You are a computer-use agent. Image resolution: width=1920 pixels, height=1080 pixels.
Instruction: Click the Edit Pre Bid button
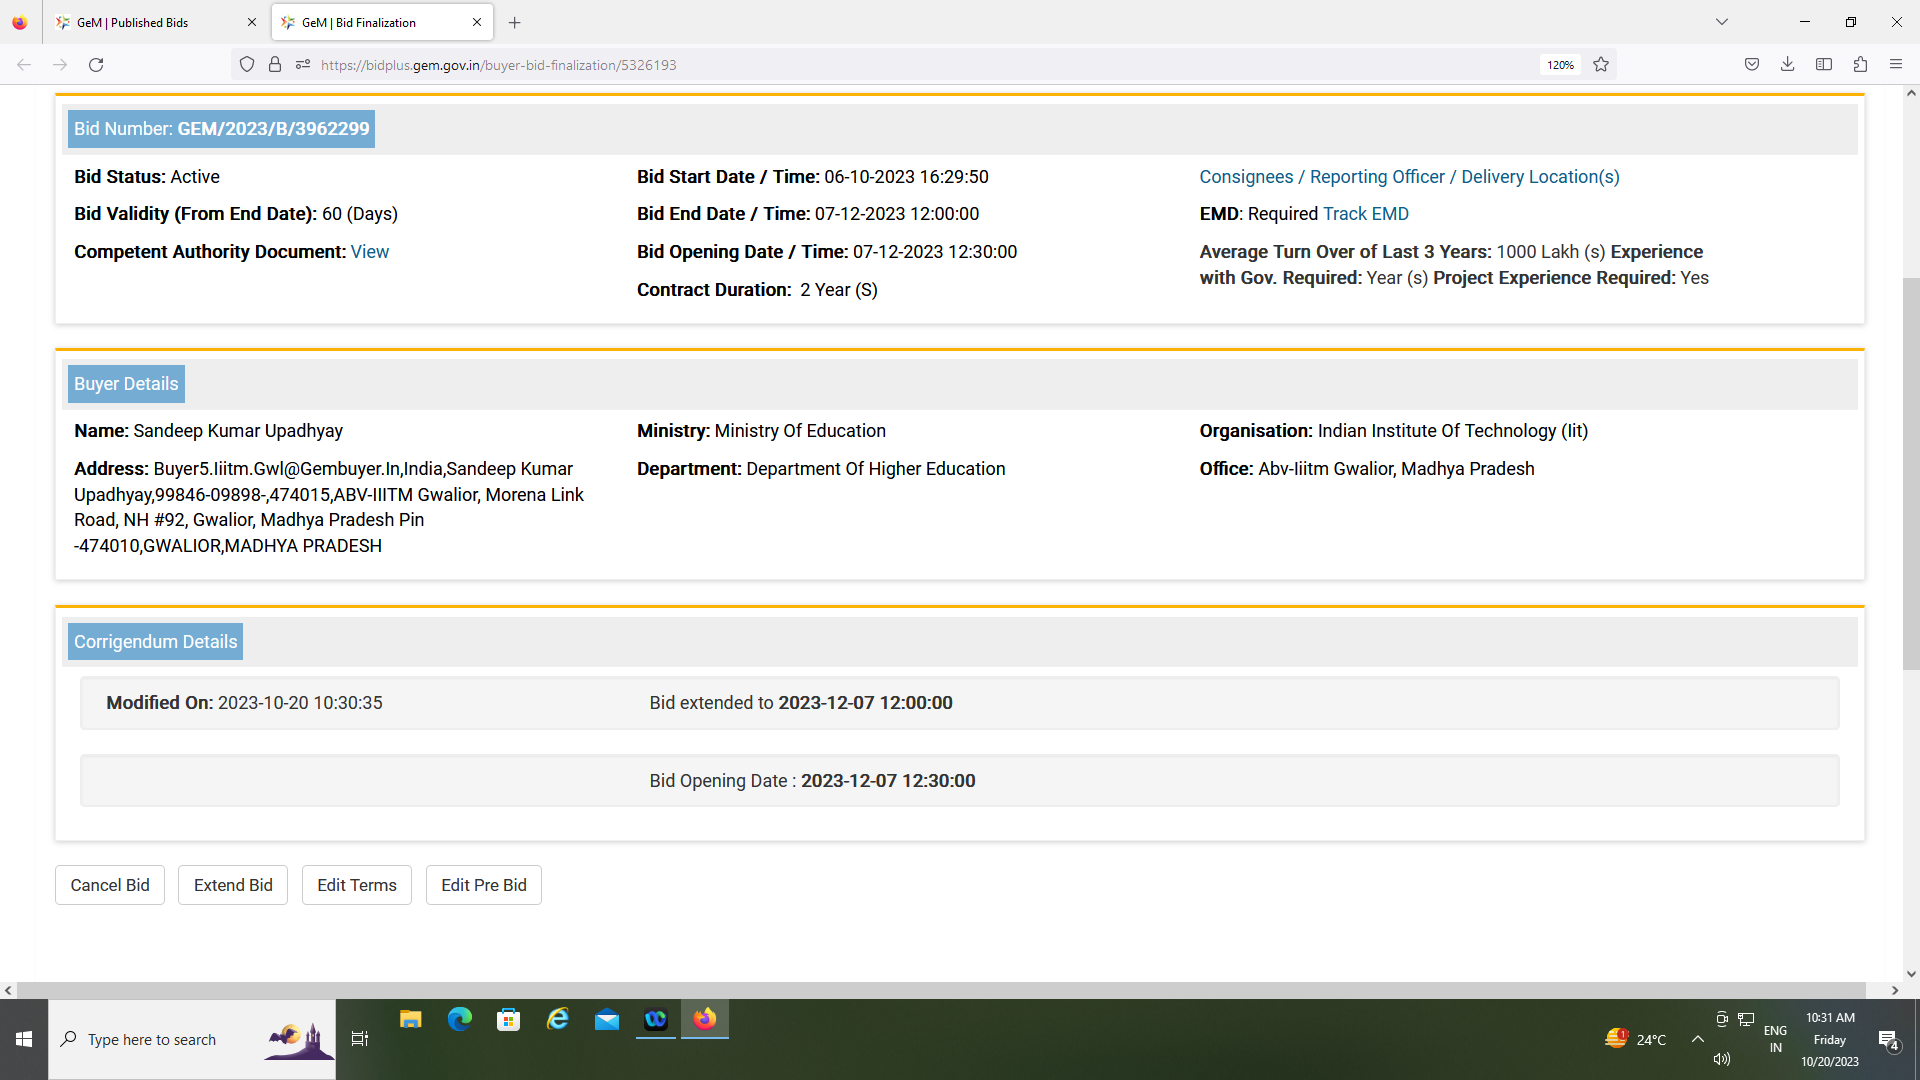tap(484, 885)
